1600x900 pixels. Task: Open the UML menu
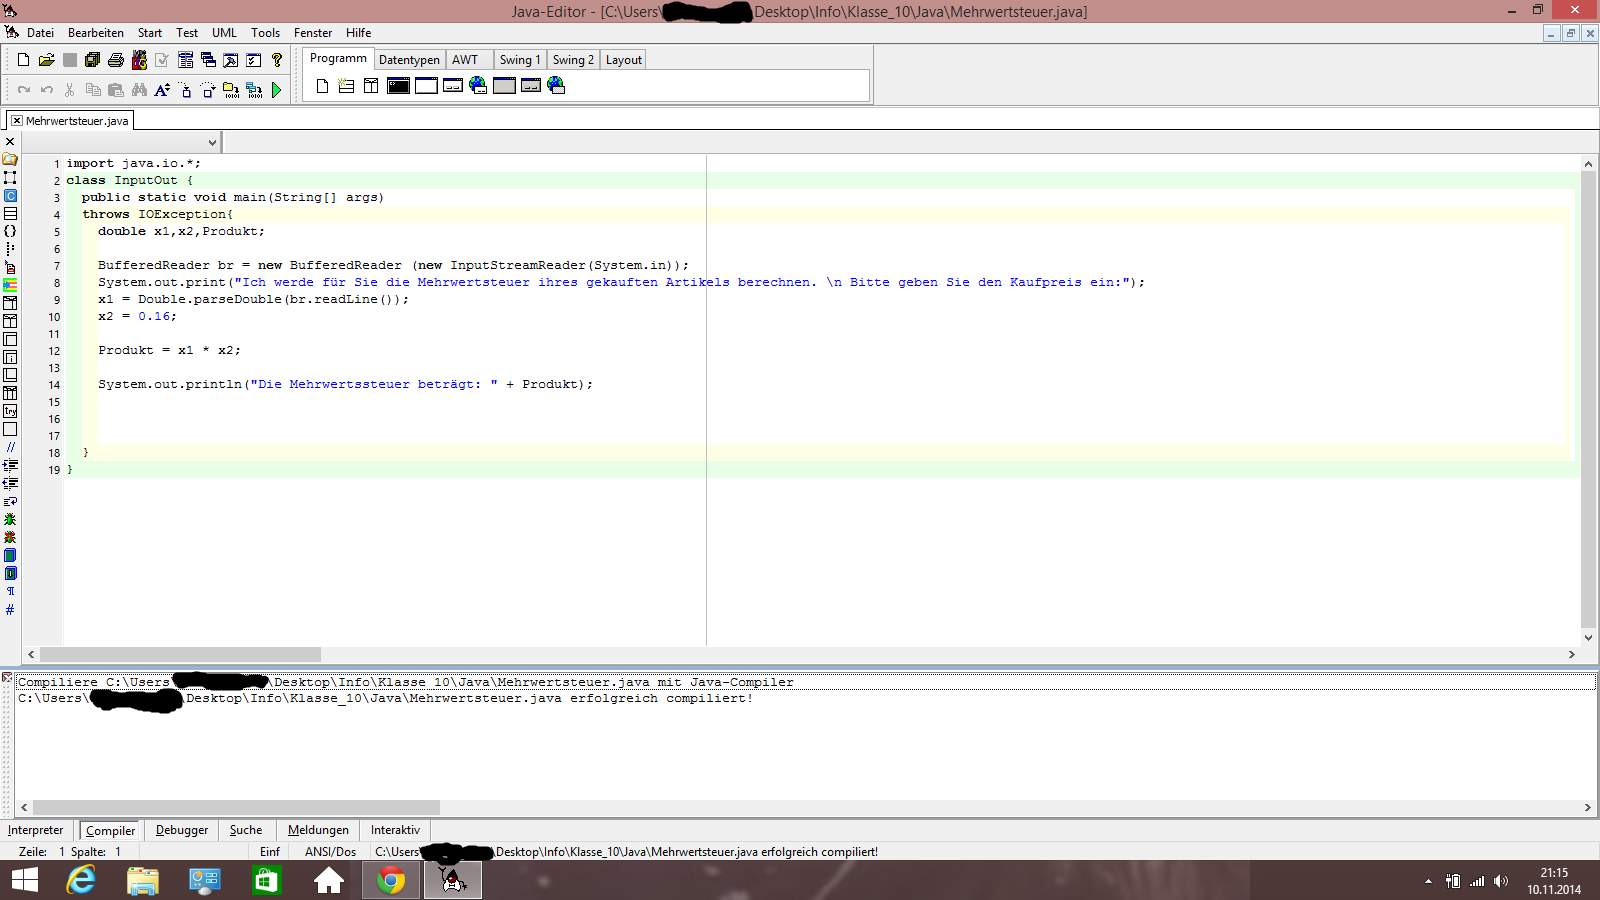point(224,32)
